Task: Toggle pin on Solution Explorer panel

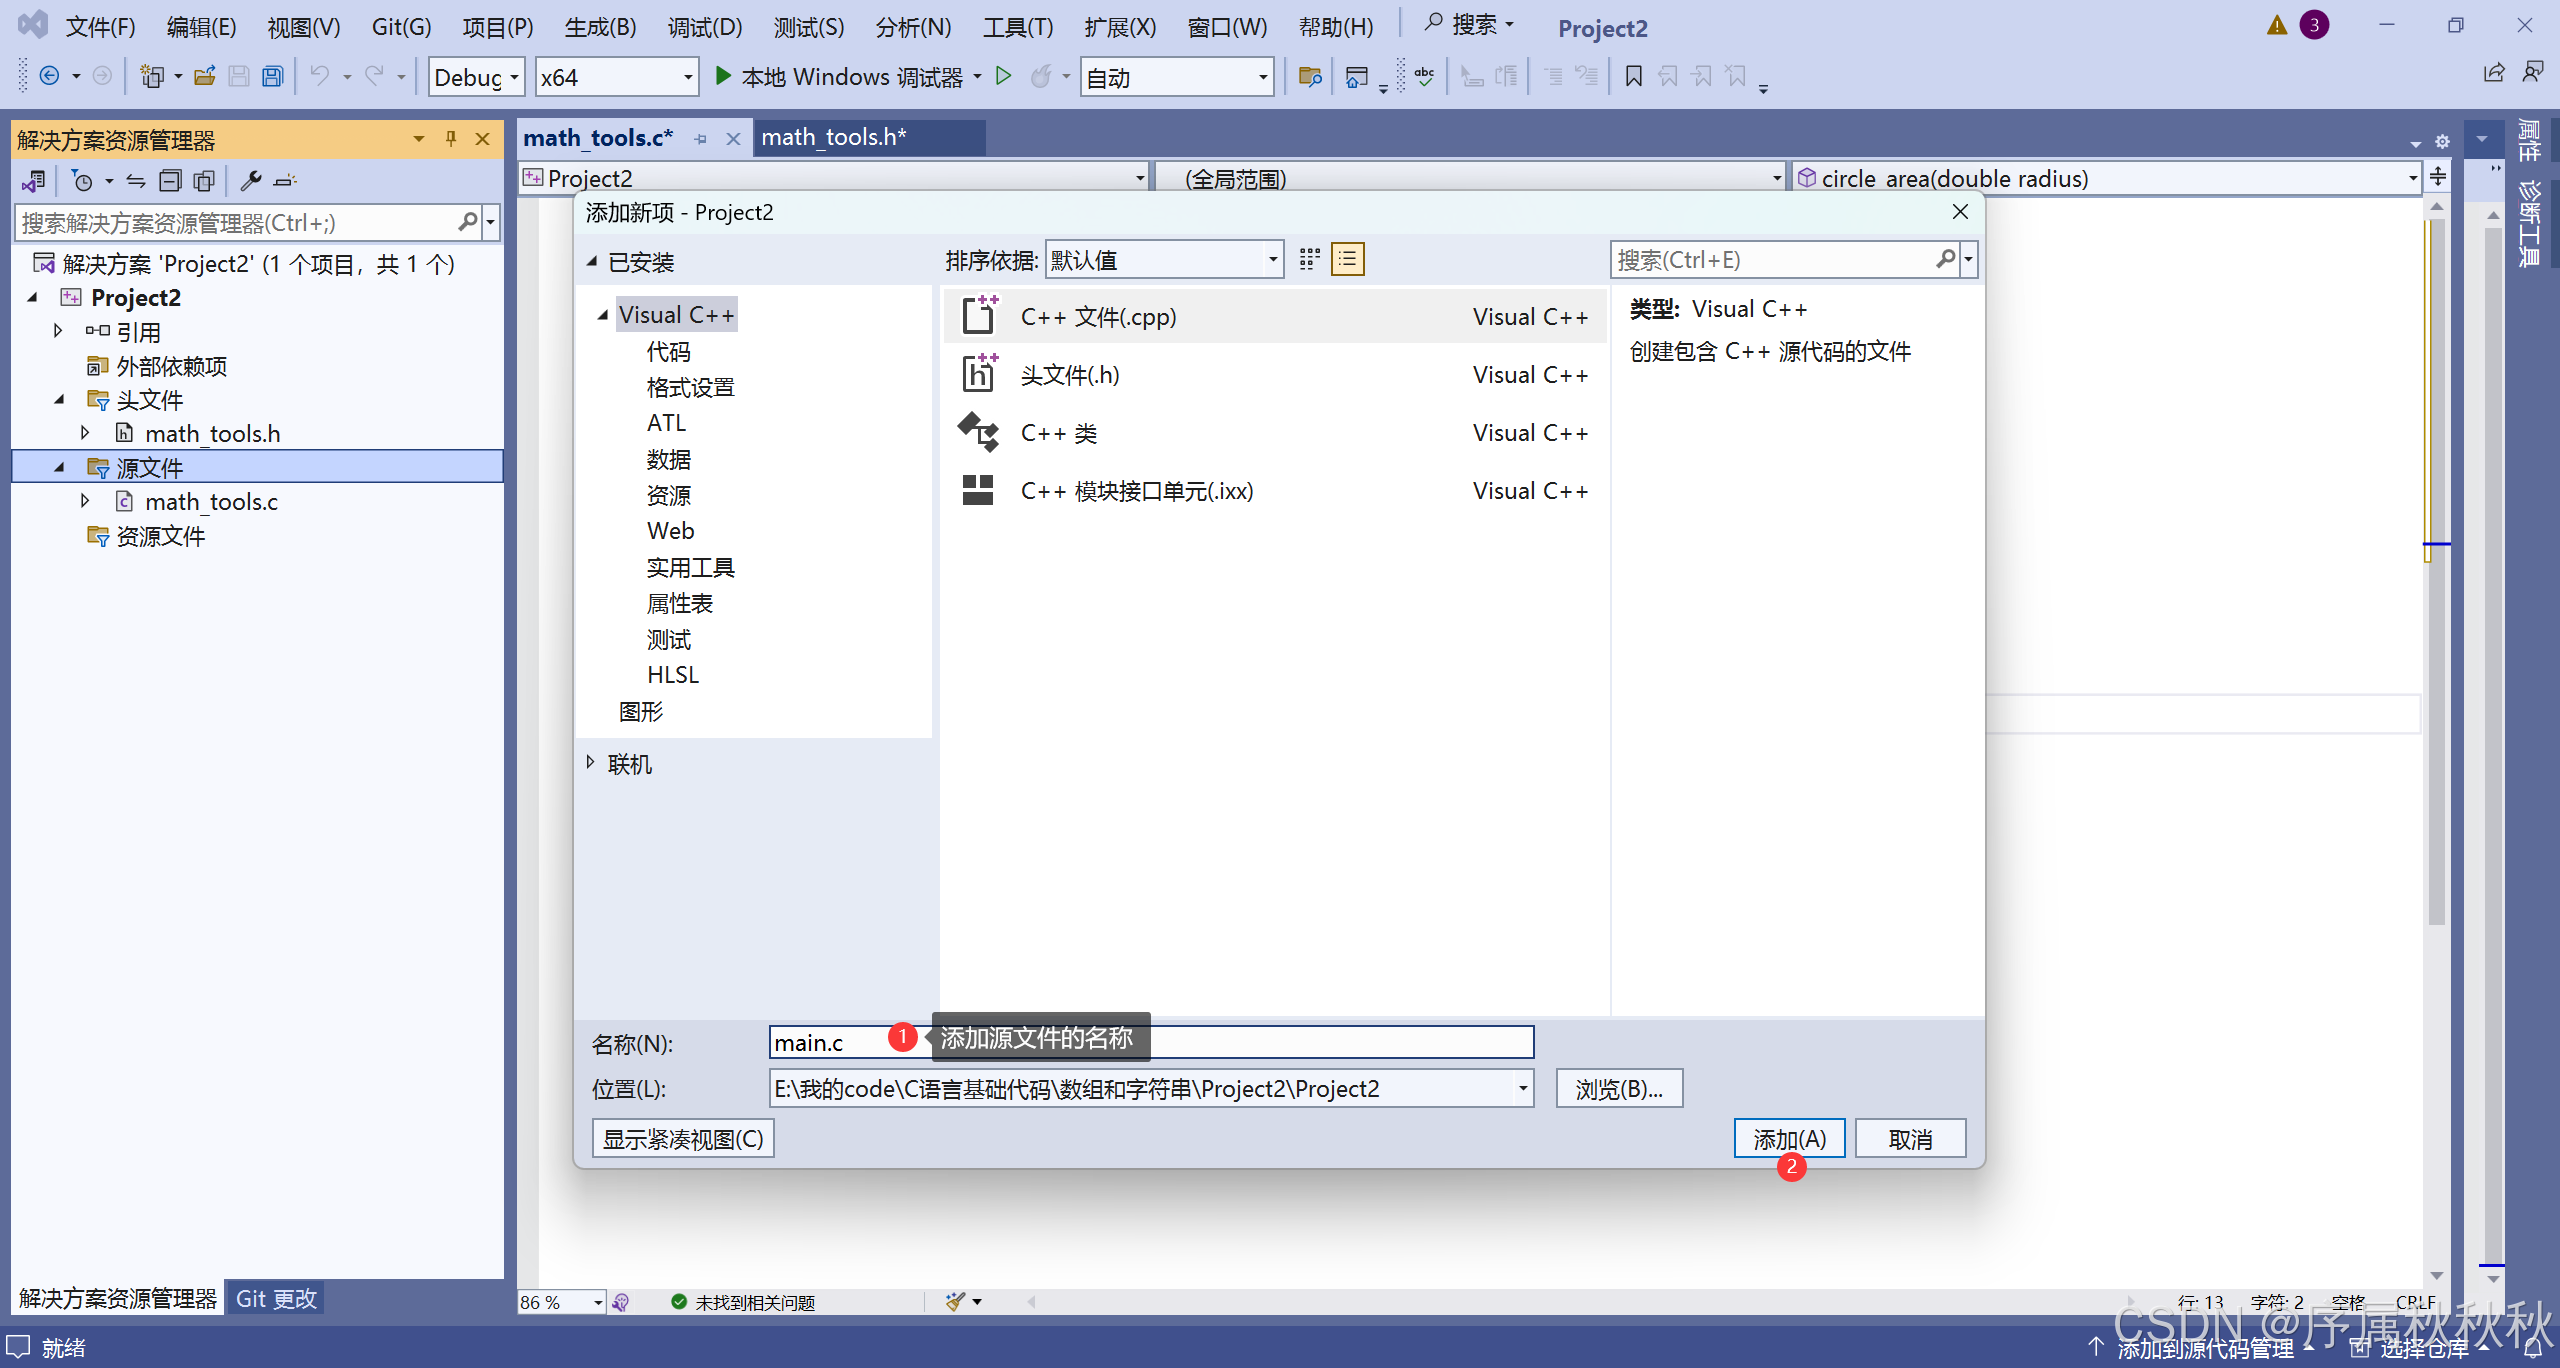Action: pyautogui.click(x=451, y=139)
